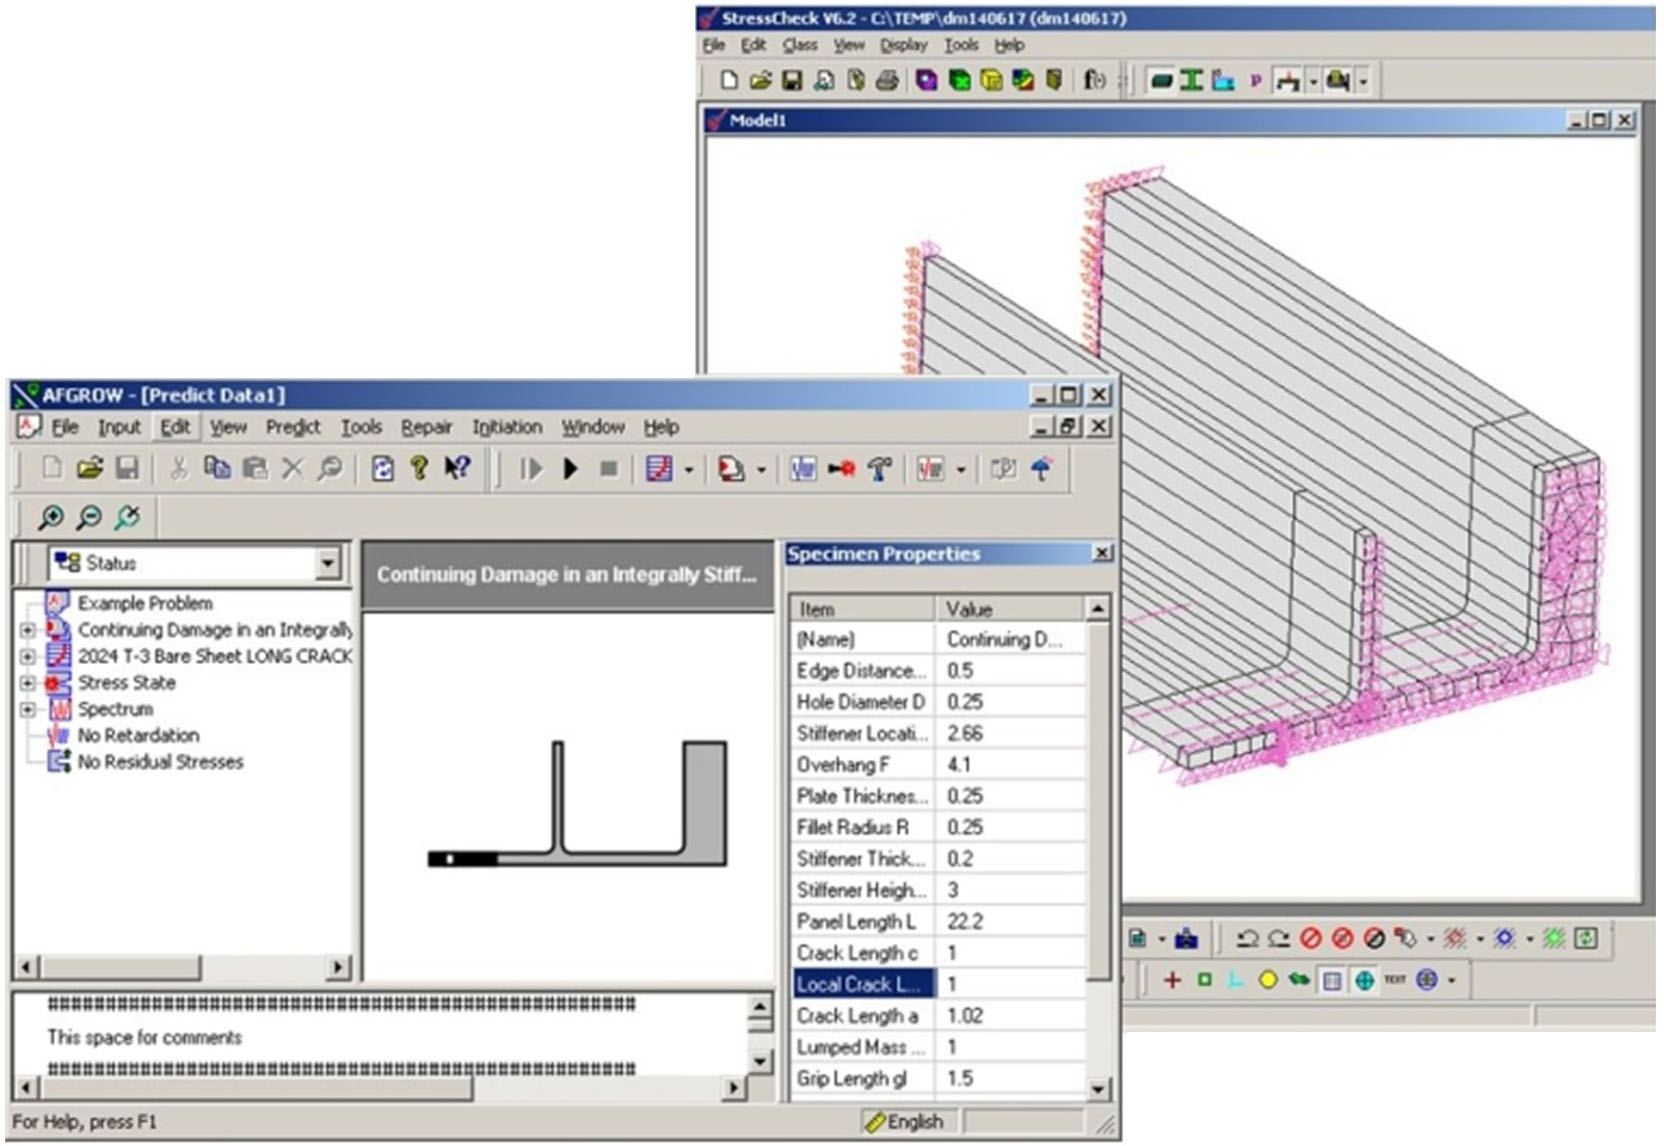Open the Status dropdown in AFGROW panel
The width and height of the screenshot is (1664, 1146).
click(328, 564)
